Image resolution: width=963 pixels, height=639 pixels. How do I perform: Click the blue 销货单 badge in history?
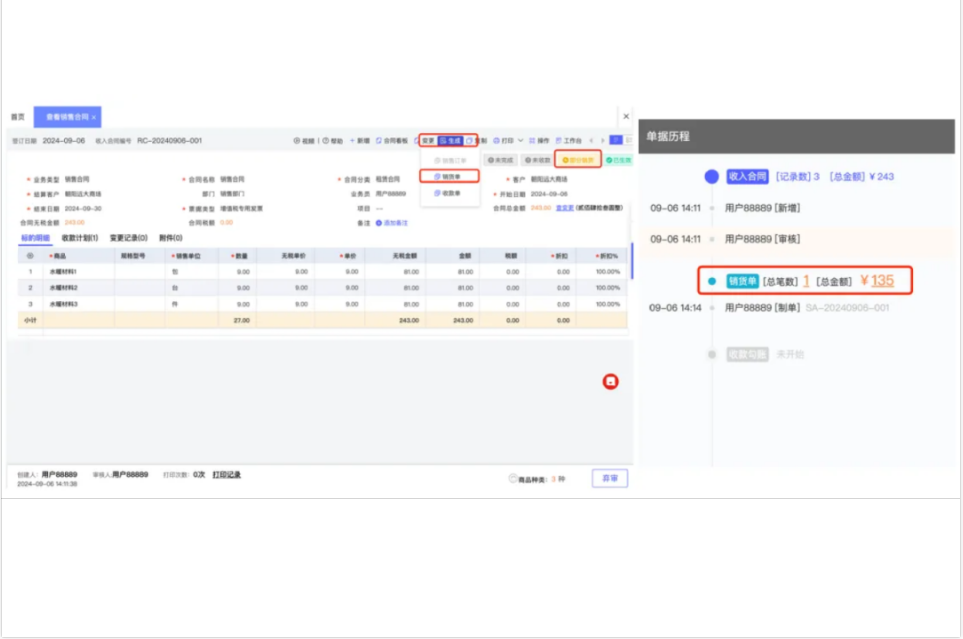(x=742, y=281)
